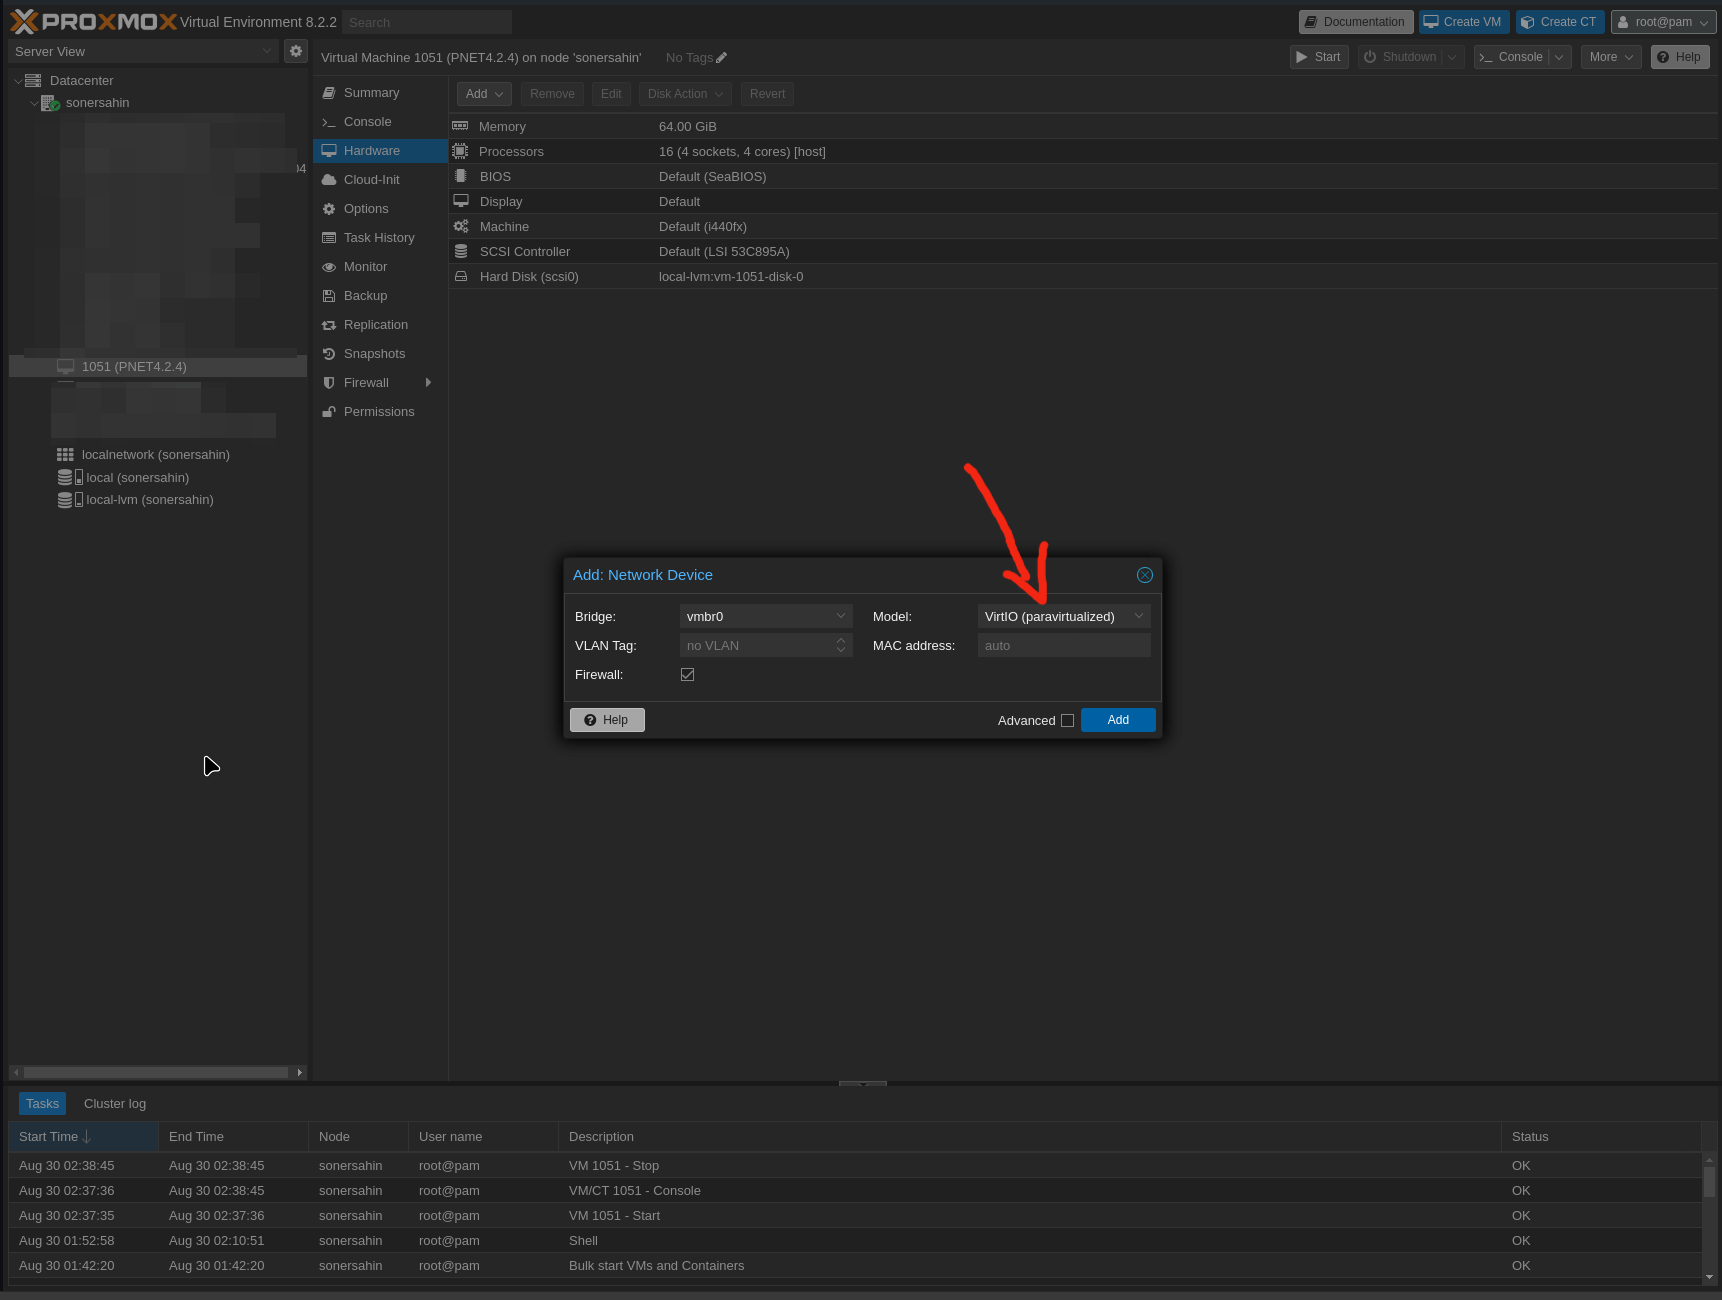Screen dimensions: 1722x1300
Task: Click the Backup icon in the sidebar
Action: point(329,296)
